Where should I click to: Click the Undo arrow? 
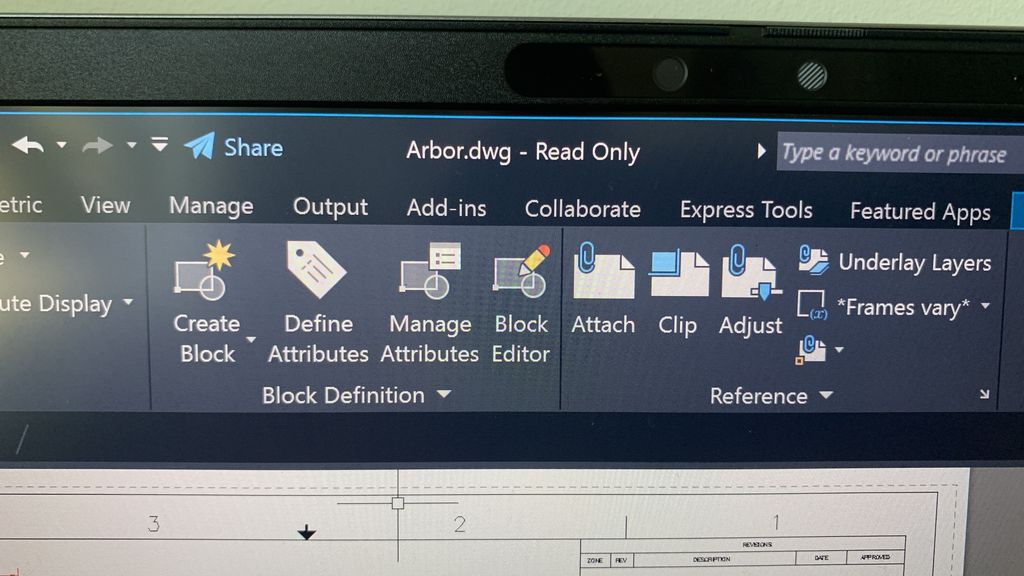[27, 145]
